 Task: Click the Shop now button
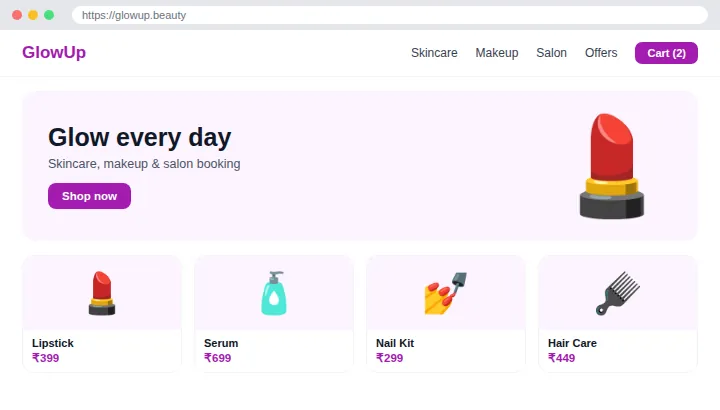(x=90, y=196)
